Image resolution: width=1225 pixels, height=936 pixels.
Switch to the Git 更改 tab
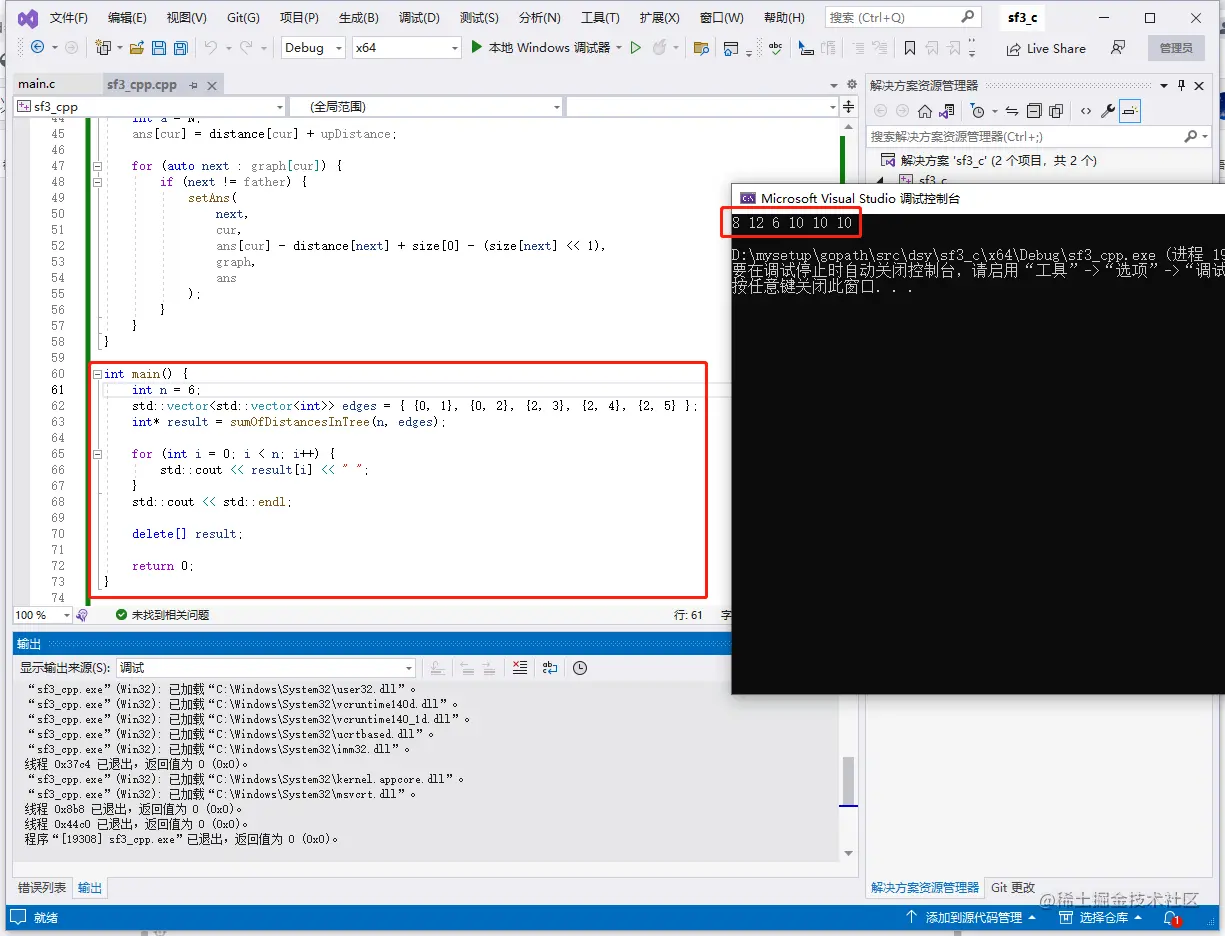coord(1013,887)
